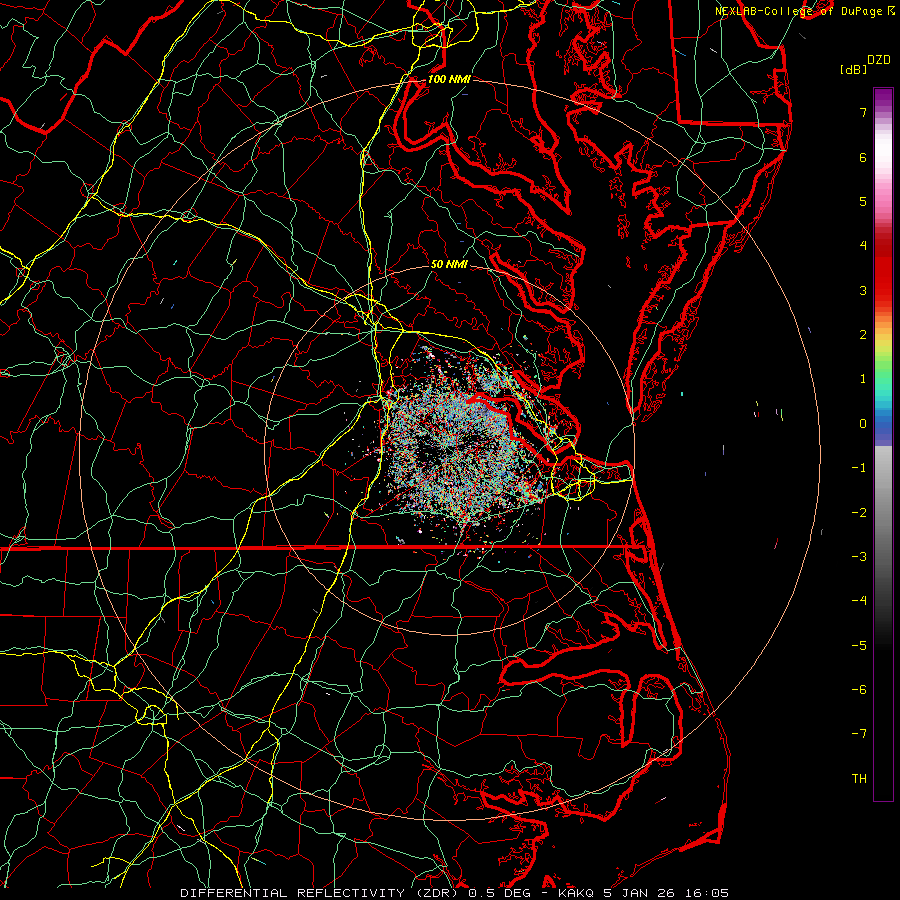Click the "5" value on the color scale
This screenshot has height=900, width=900.
863,201
